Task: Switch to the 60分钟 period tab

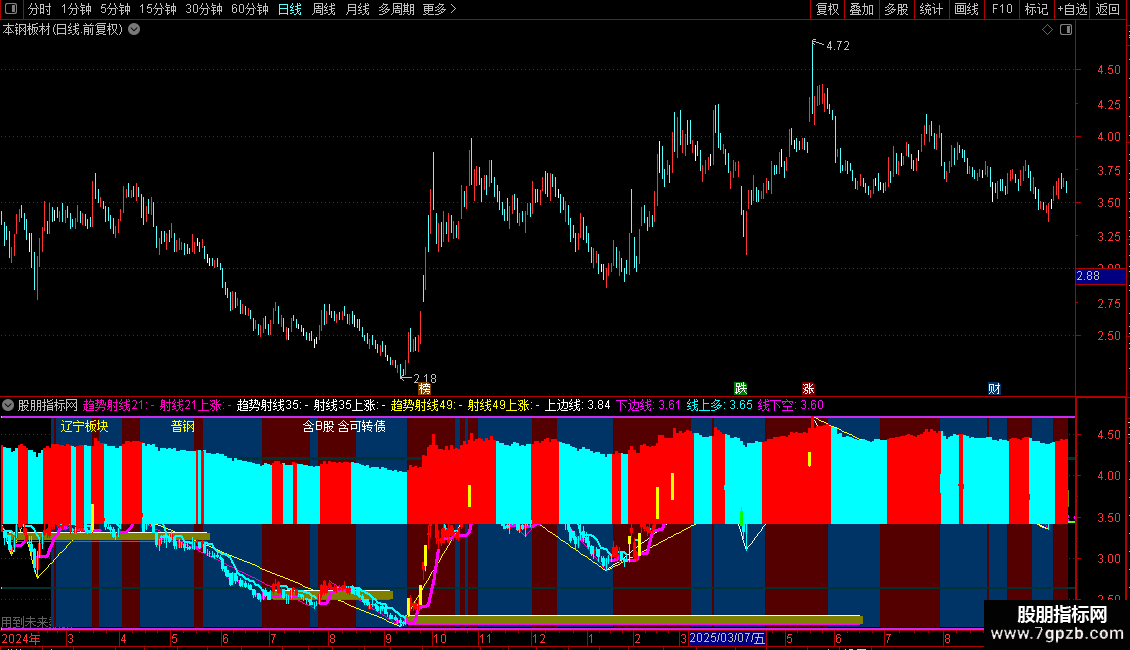Action: click(249, 9)
